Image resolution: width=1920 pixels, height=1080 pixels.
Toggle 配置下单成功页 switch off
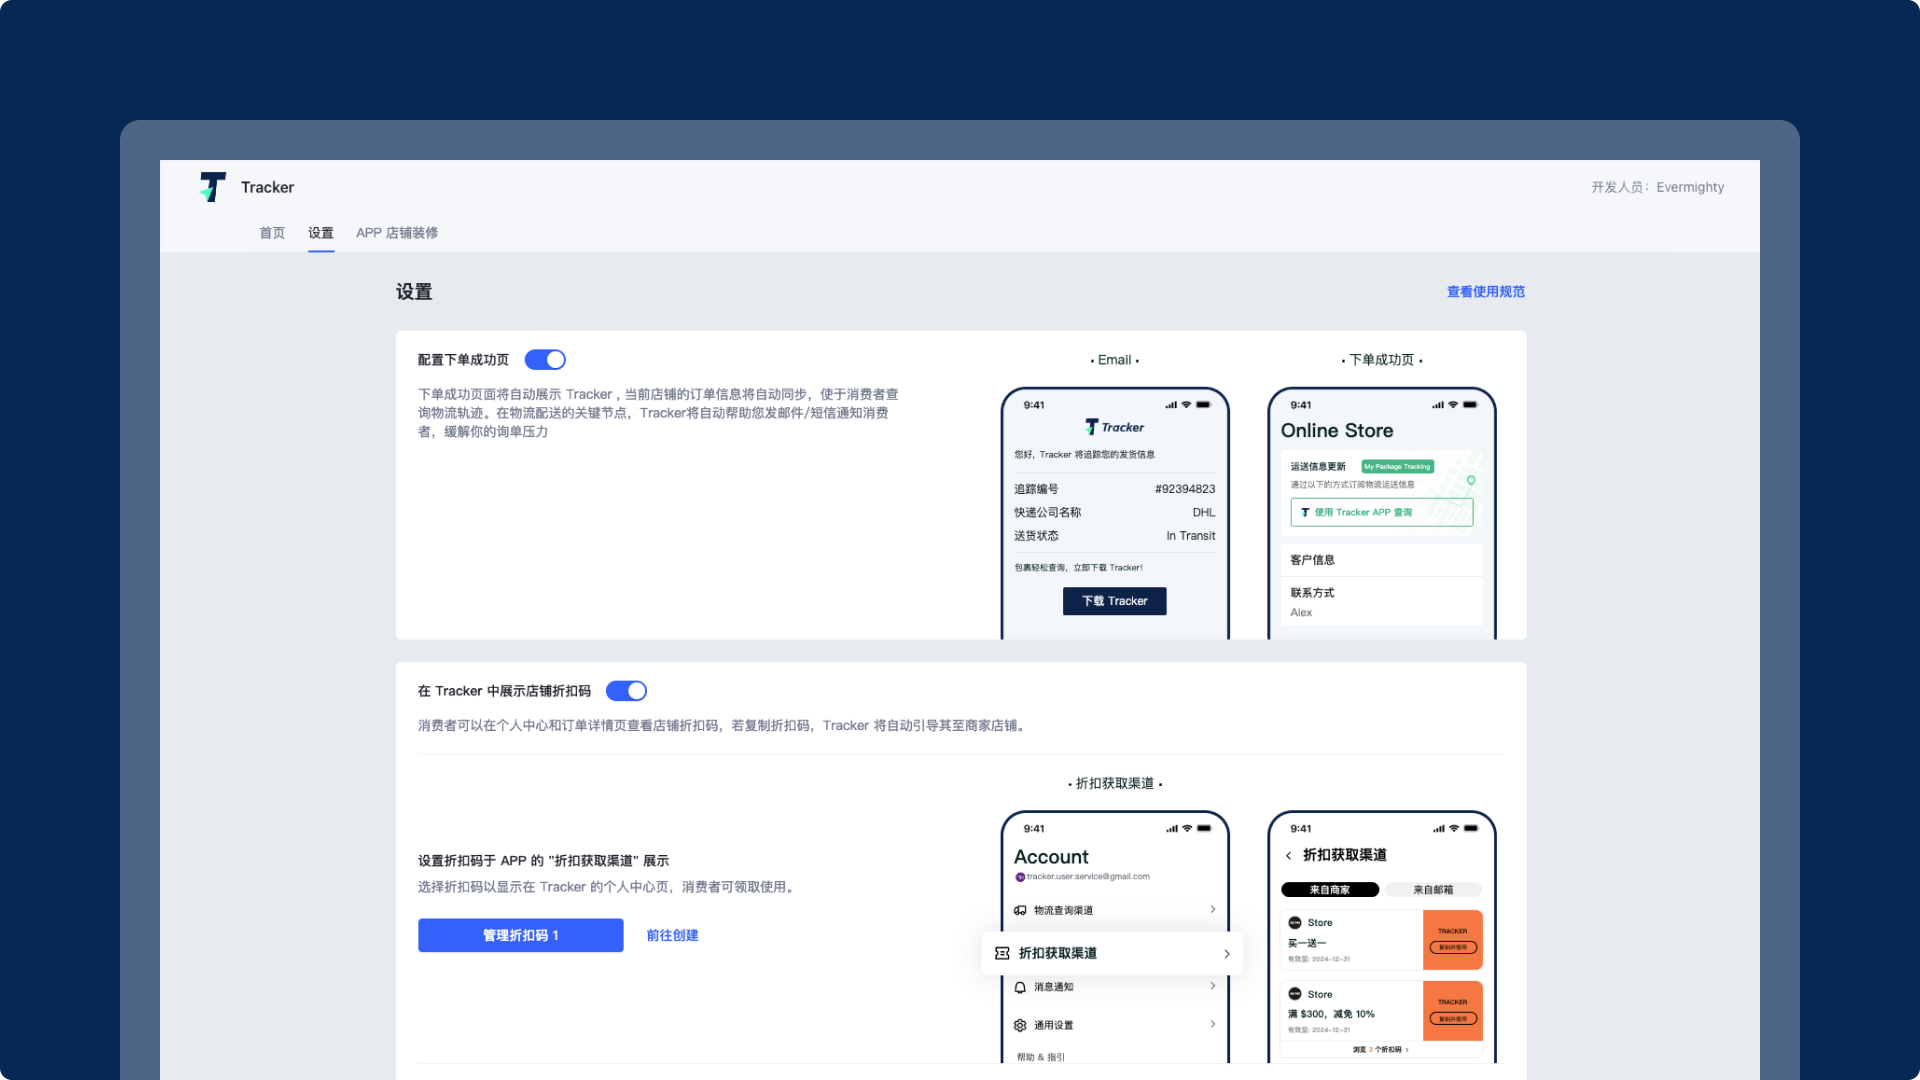[x=545, y=359]
